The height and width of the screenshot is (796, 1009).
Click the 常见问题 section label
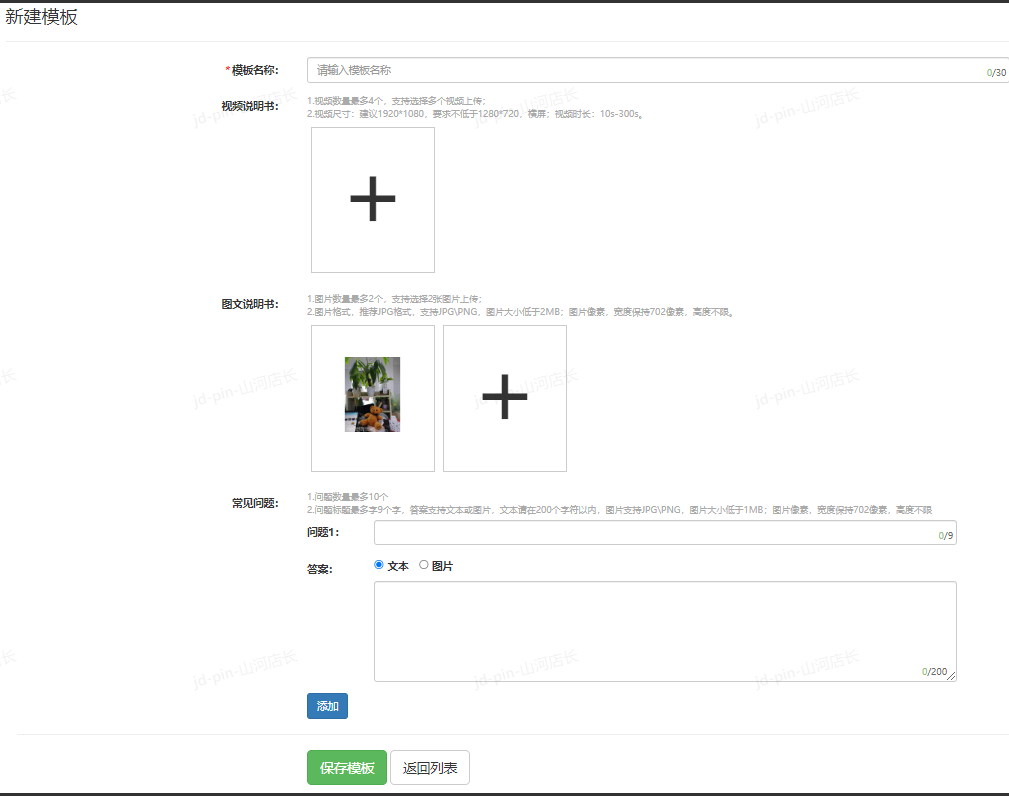coord(255,503)
